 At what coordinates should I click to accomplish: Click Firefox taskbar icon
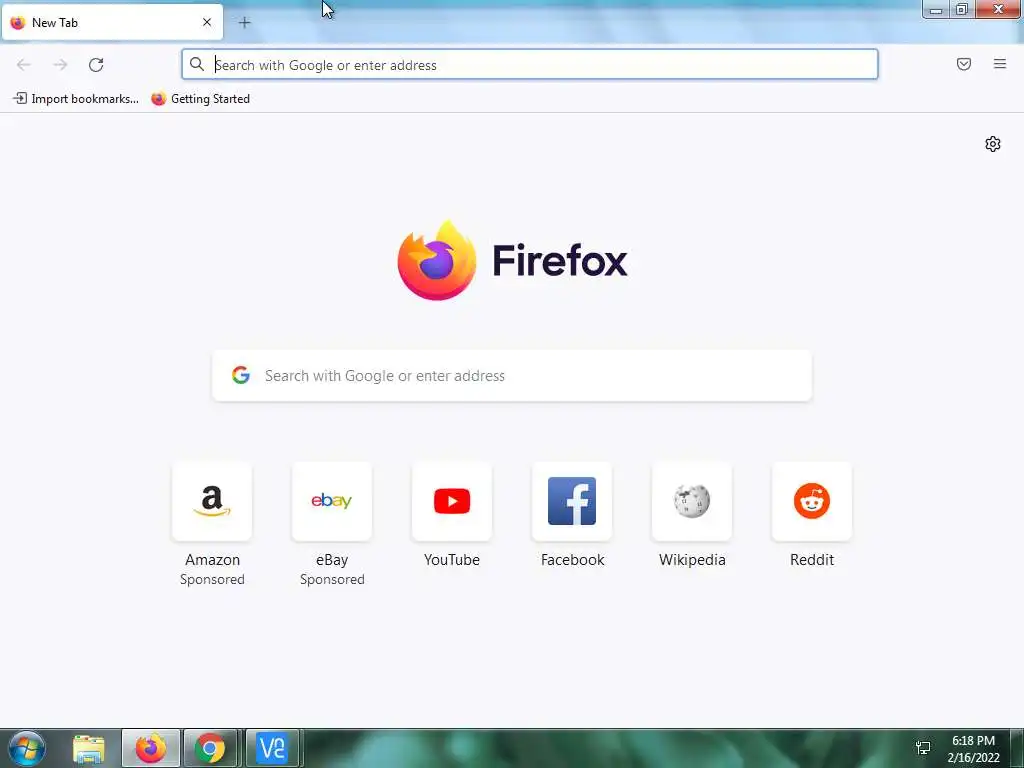point(150,748)
